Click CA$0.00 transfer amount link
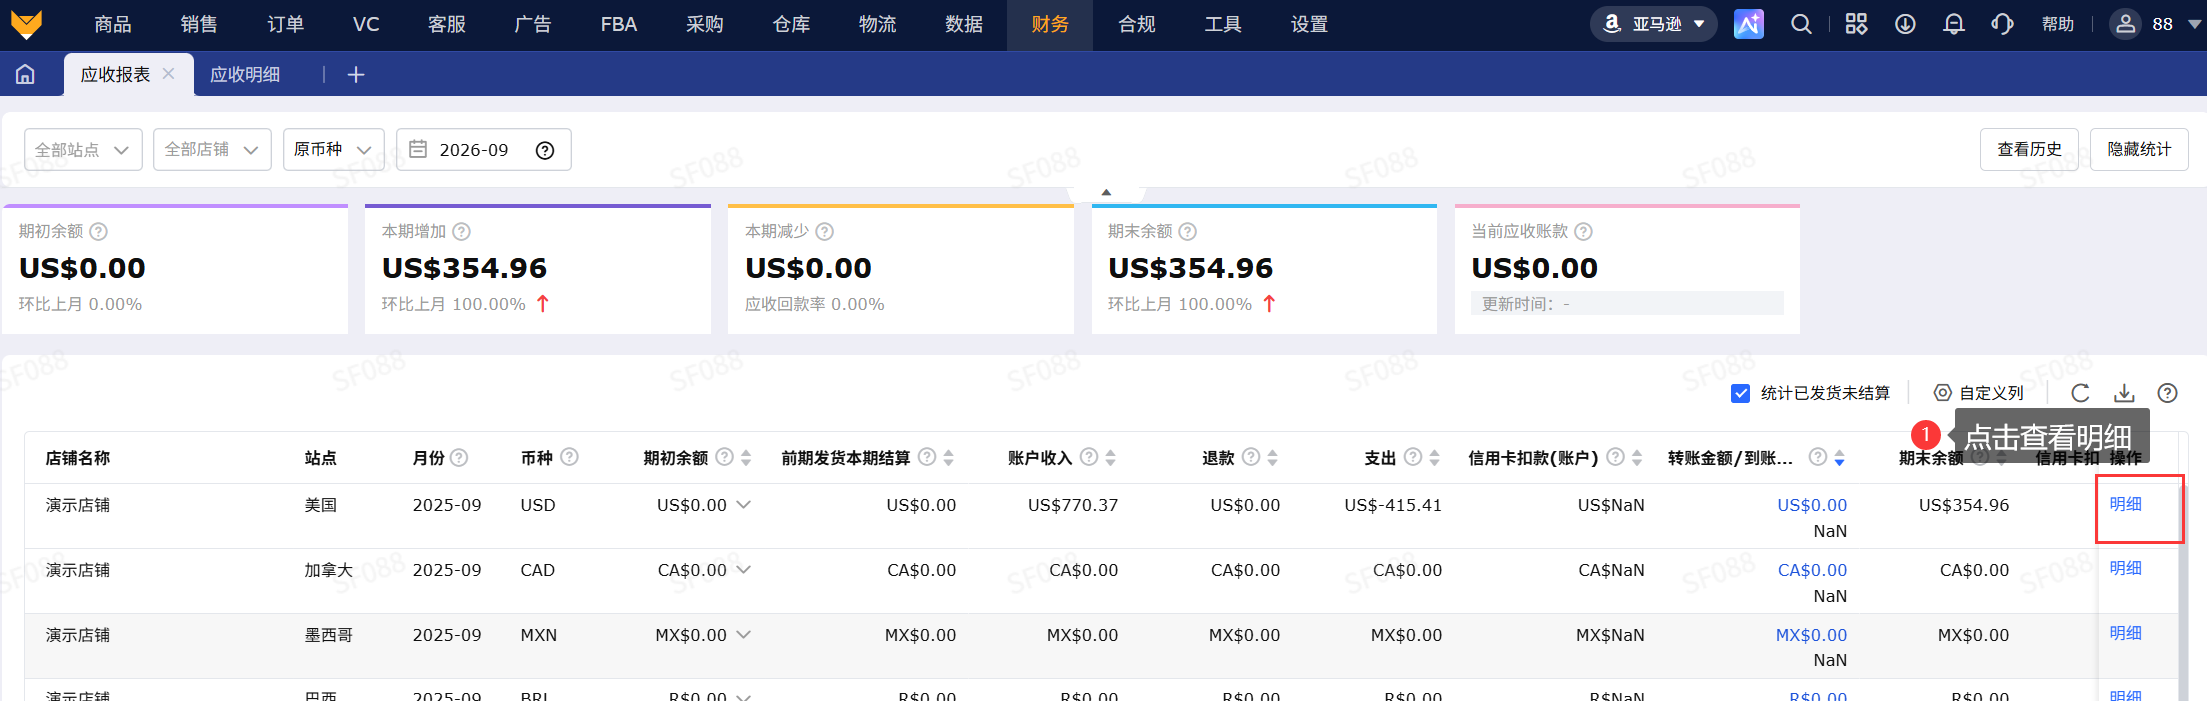 [x=1812, y=570]
